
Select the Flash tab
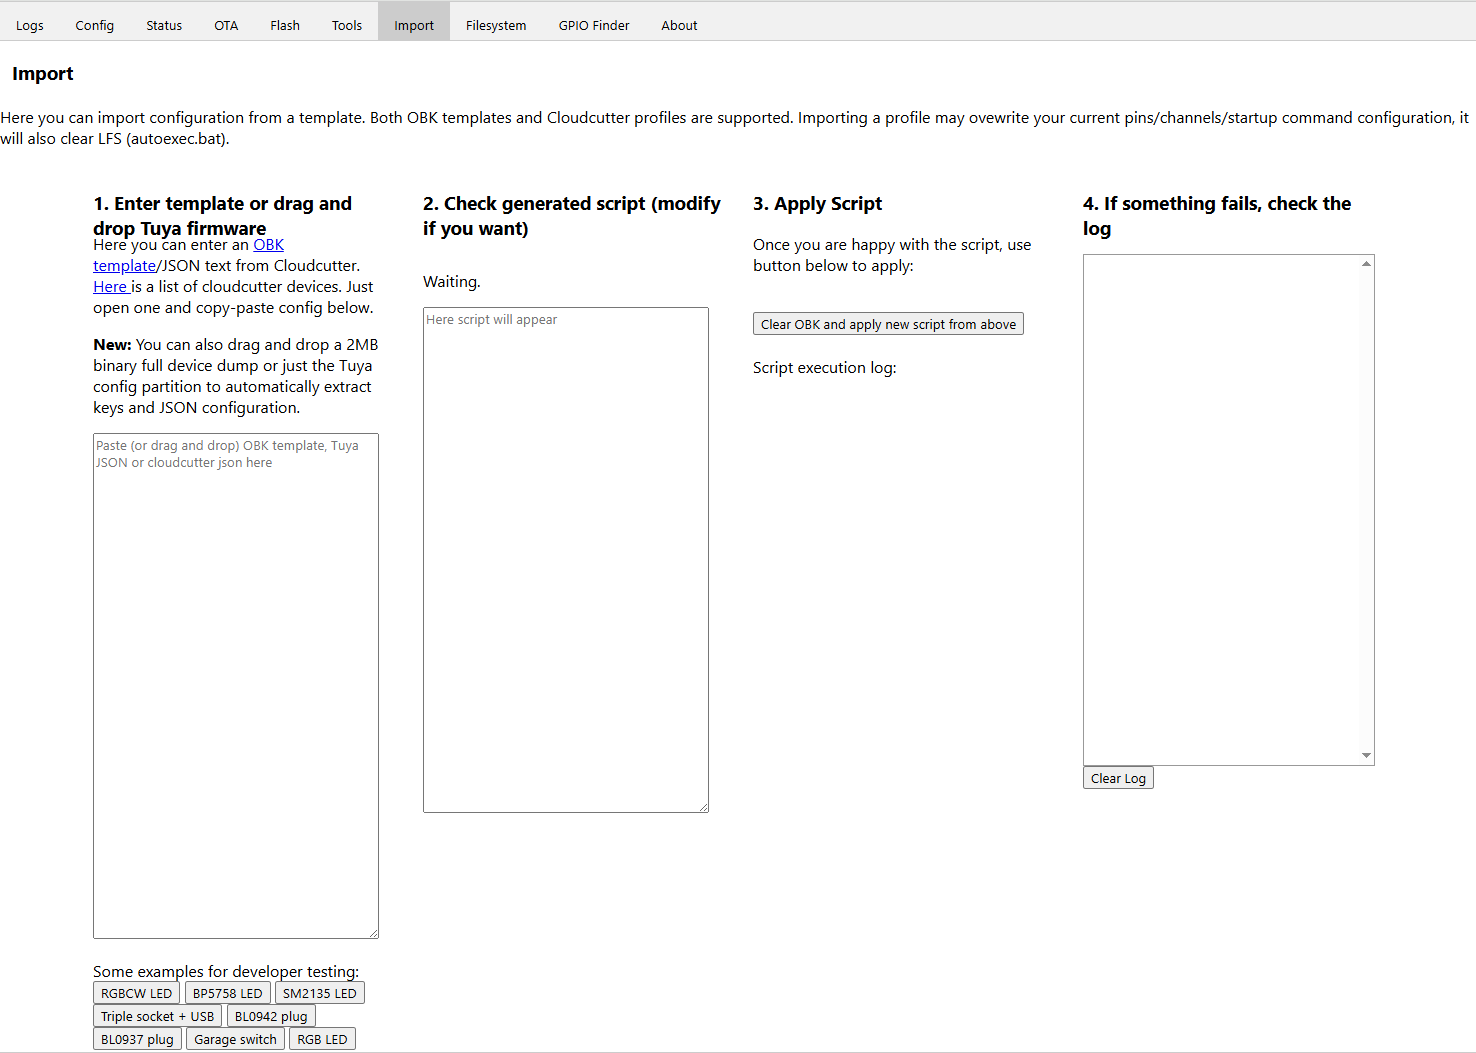(x=285, y=25)
